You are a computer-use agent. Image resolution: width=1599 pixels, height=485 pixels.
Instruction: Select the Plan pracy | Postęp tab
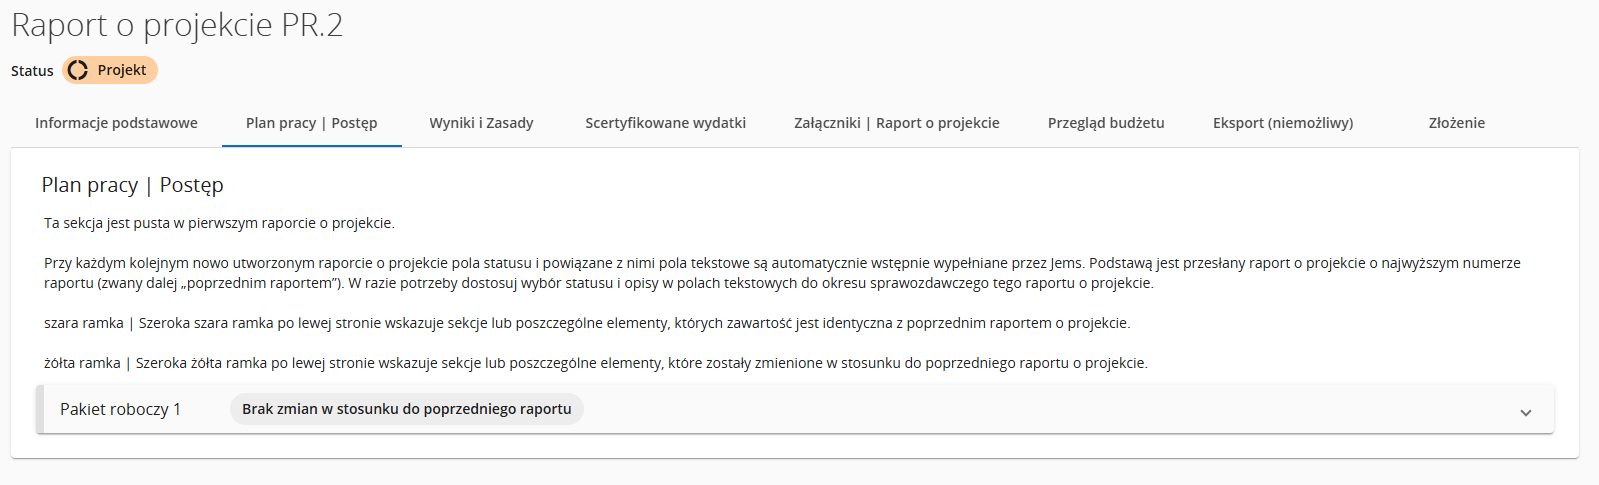(x=312, y=123)
